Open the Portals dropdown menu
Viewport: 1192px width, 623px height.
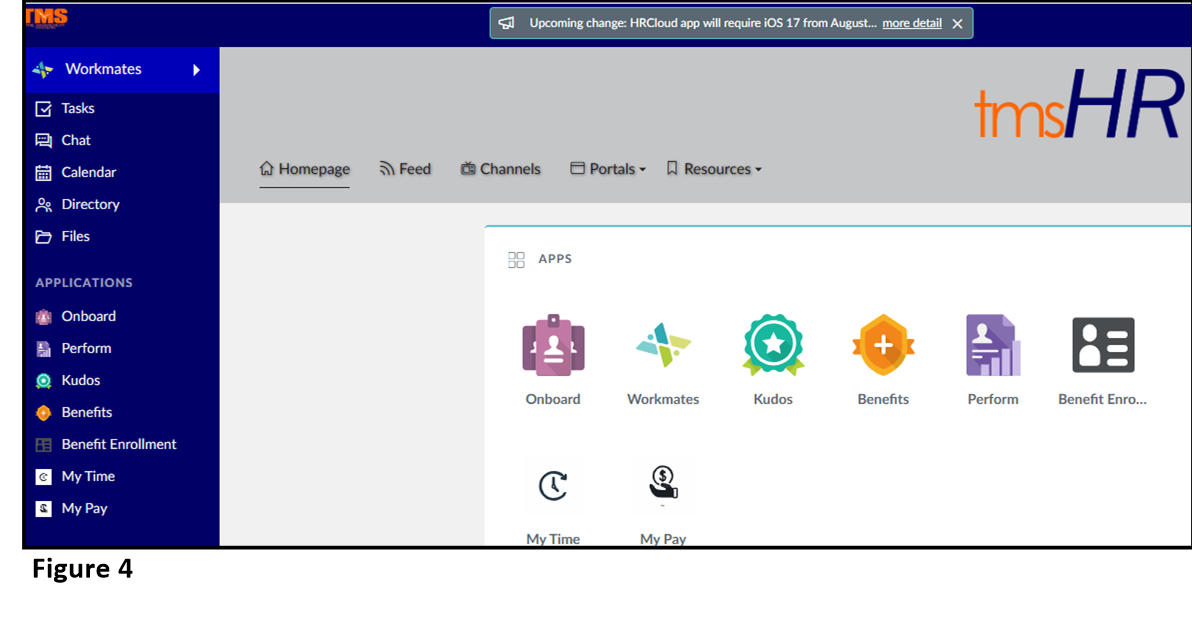coord(608,169)
